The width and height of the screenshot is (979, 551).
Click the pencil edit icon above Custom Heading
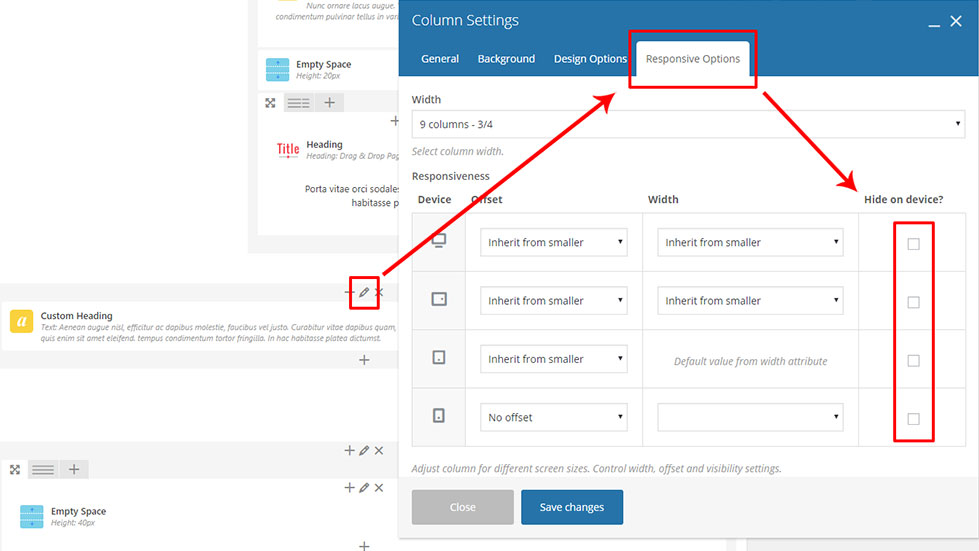point(364,293)
